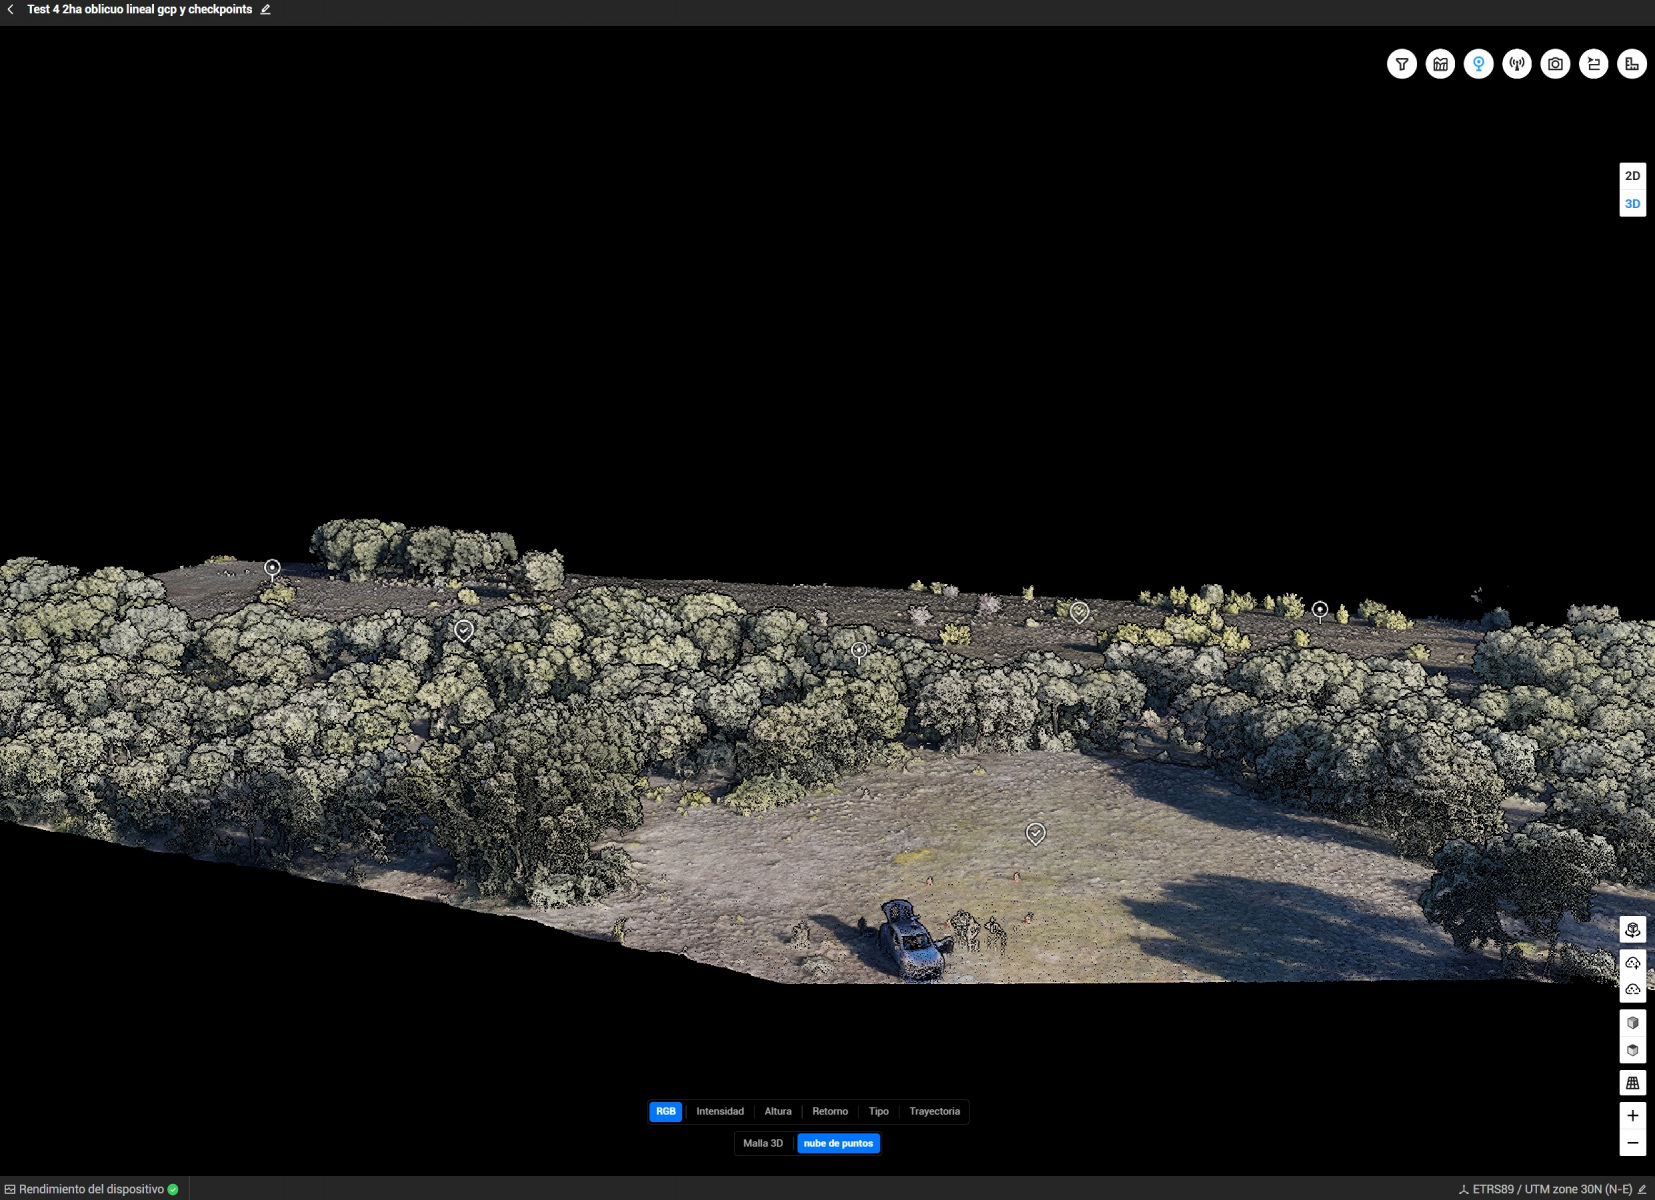The height and width of the screenshot is (1200, 1655).
Task: Click the rotate 3D model view icon
Action: 1632,930
